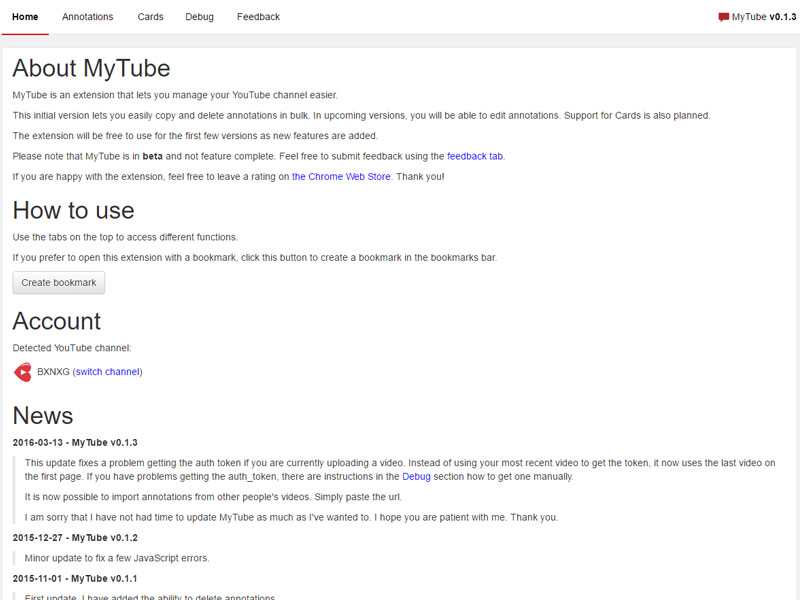Viewport: 800px width, 600px height.
Task: Click the bold word beta
Action: pyautogui.click(x=153, y=156)
